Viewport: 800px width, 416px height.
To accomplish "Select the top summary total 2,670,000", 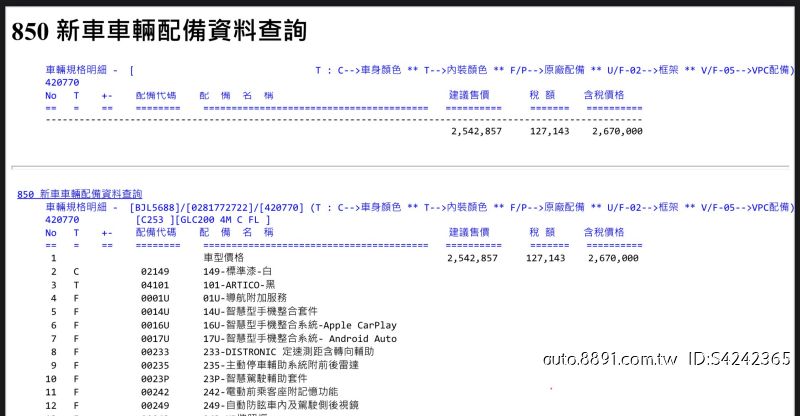I will point(617,131).
